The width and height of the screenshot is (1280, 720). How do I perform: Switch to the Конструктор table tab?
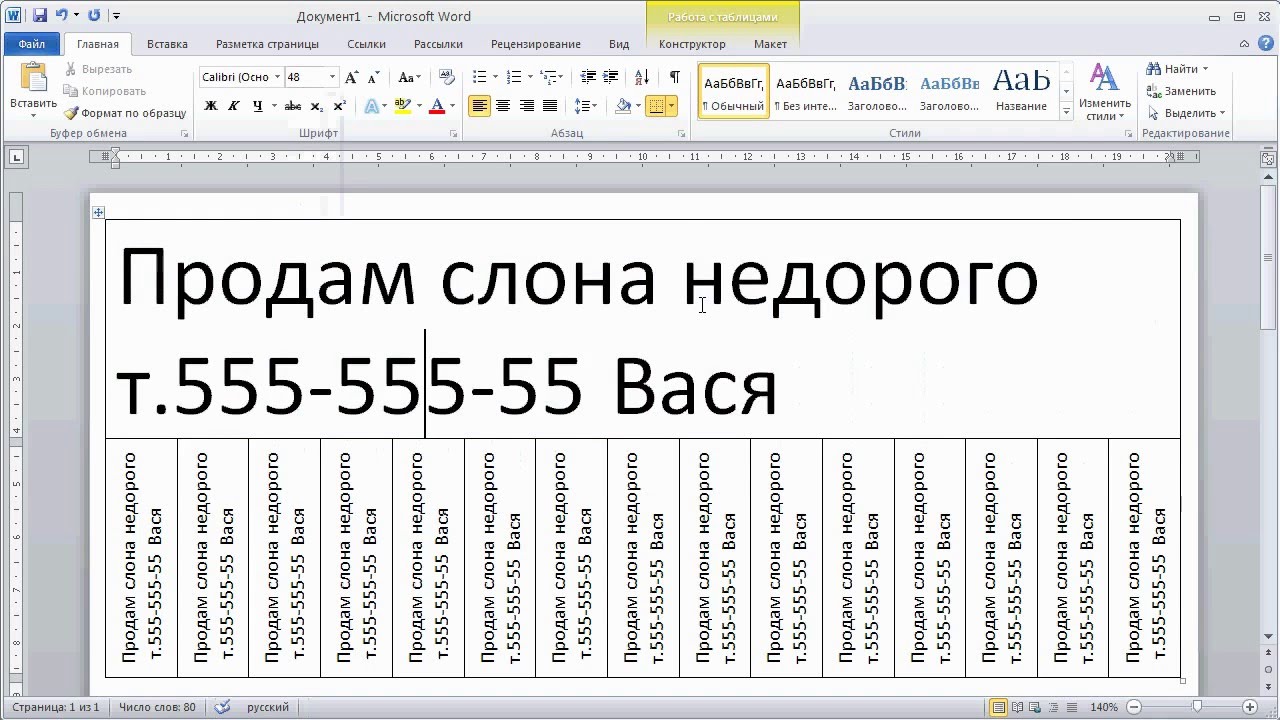pos(692,44)
